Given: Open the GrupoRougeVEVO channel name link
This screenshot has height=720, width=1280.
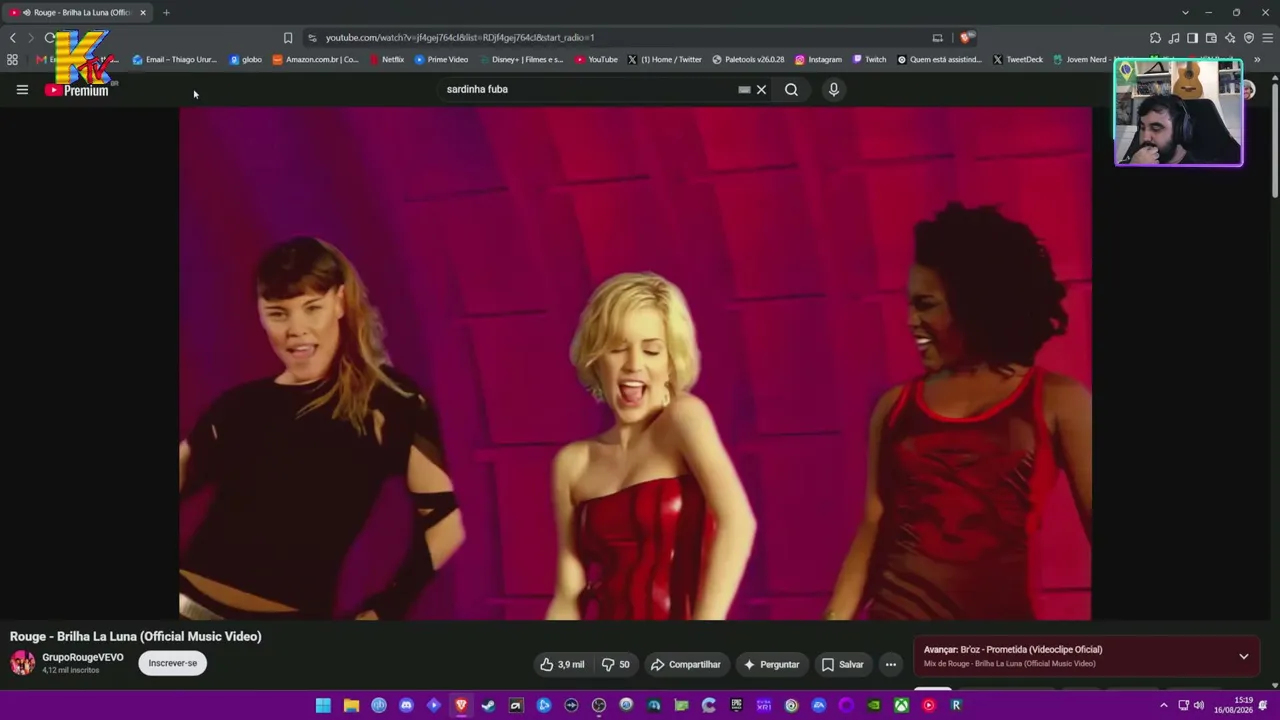Looking at the screenshot, I should point(83,657).
